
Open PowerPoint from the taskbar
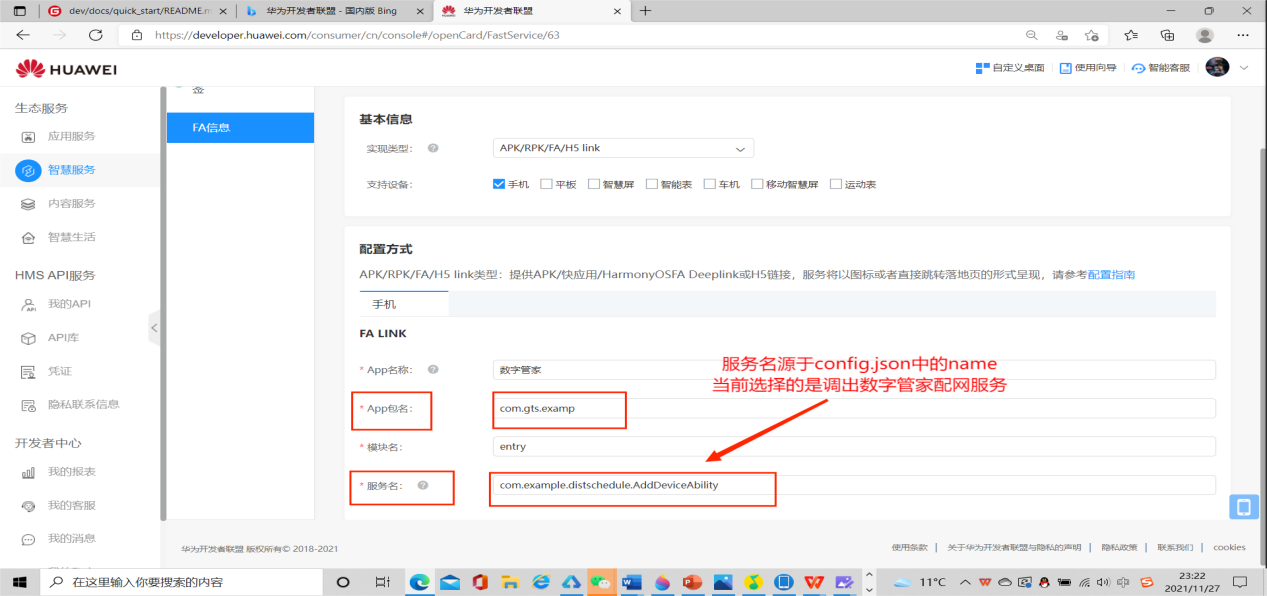pyautogui.click(x=692, y=582)
